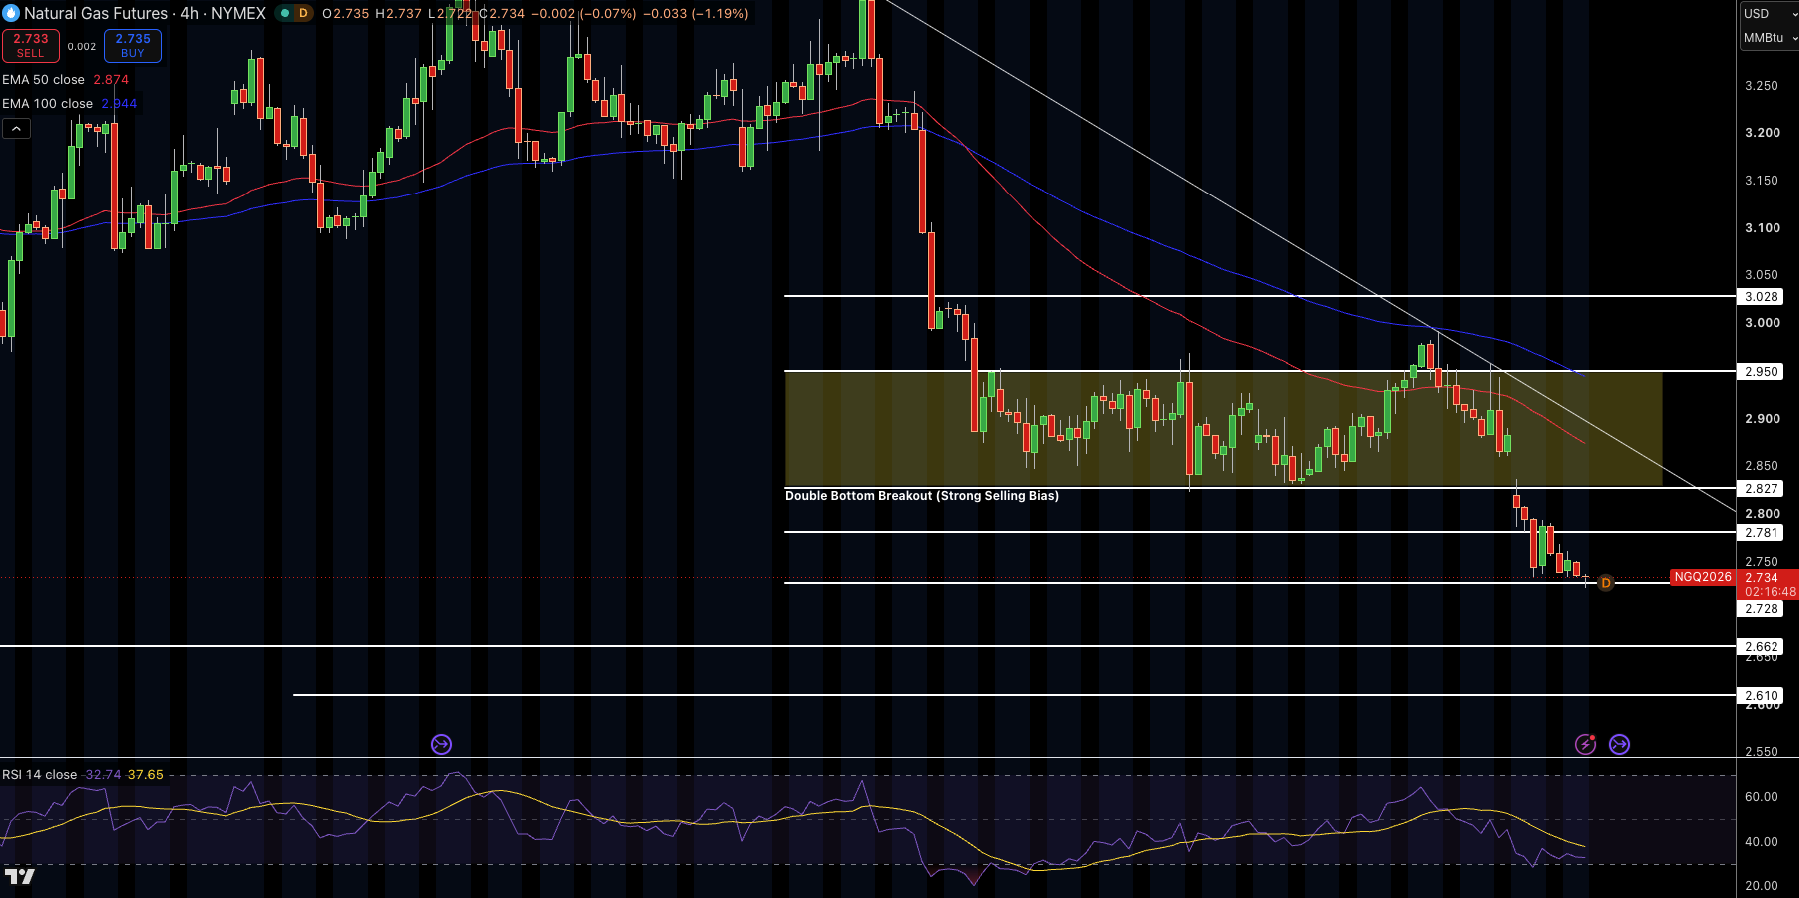Click the red 2.734 last price label
Viewport: 1799px width, 898px height.
point(1761,577)
